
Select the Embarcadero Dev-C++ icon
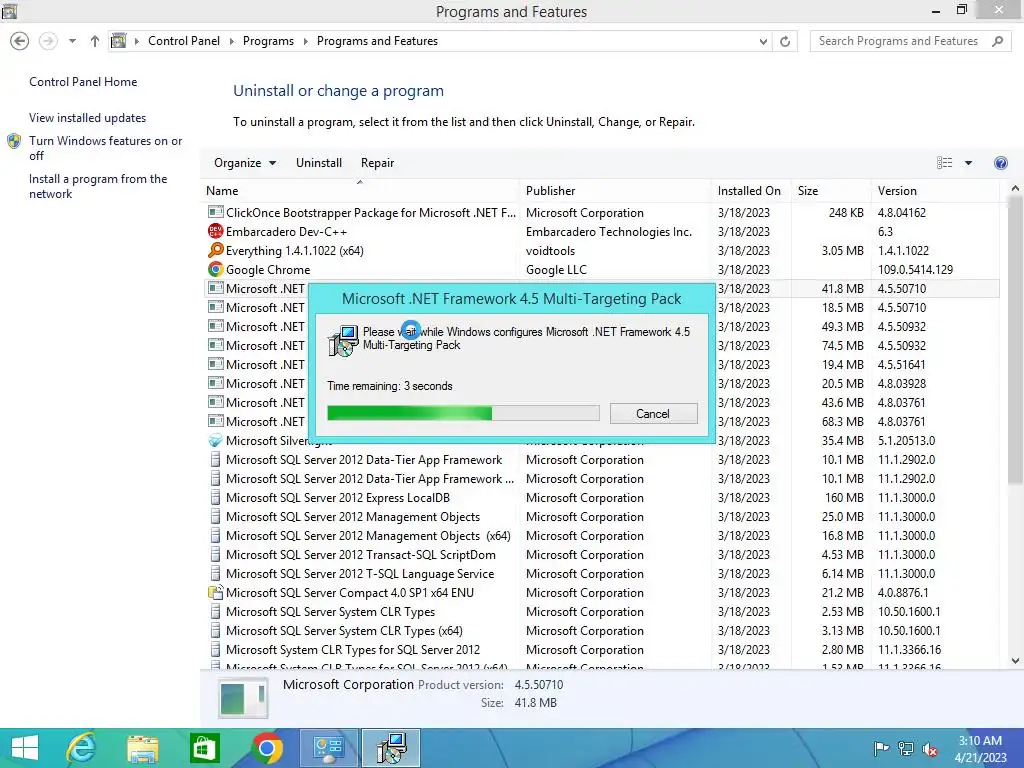coord(216,231)
